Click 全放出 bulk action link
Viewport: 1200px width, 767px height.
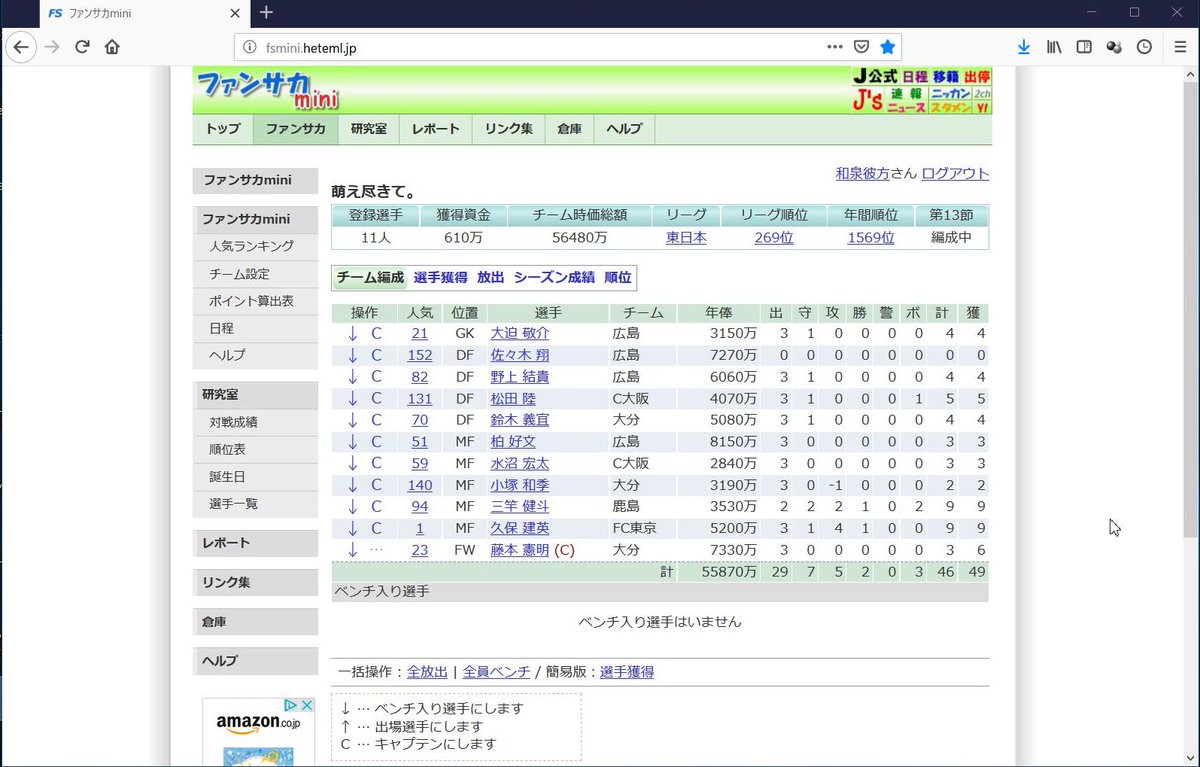coord(427,672)
